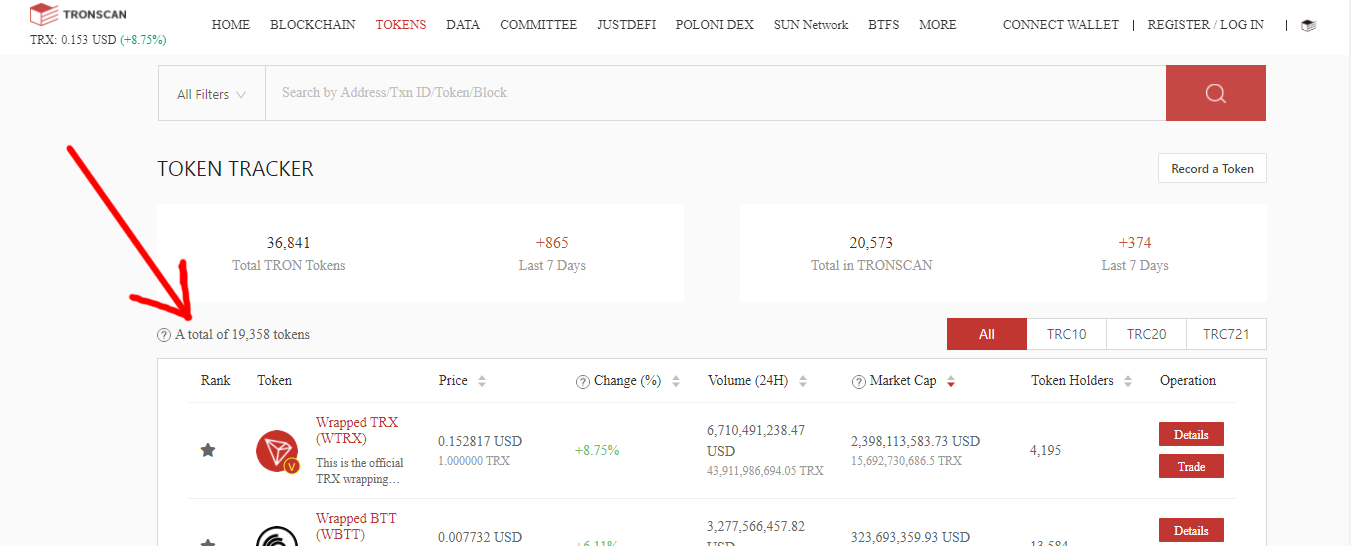The width and height of the screenshot is (1351, 546).
Task: Click the +865 Last 7 Days figure
Action: (x=552, y=242)
